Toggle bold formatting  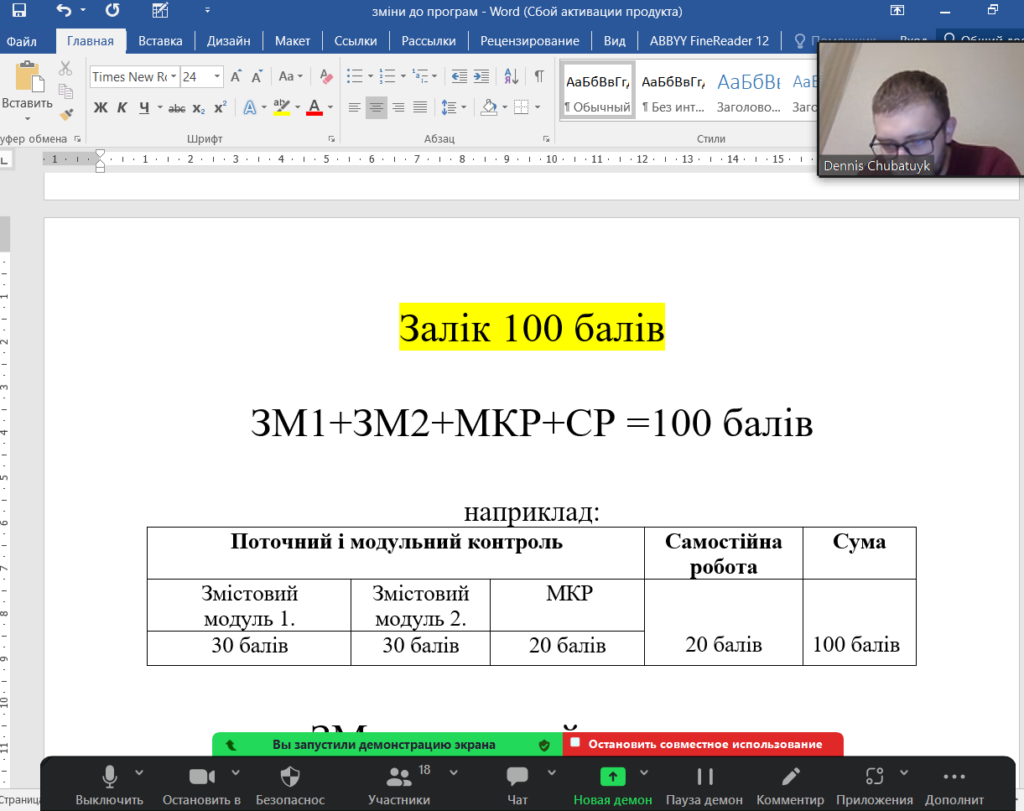point(100,108)
